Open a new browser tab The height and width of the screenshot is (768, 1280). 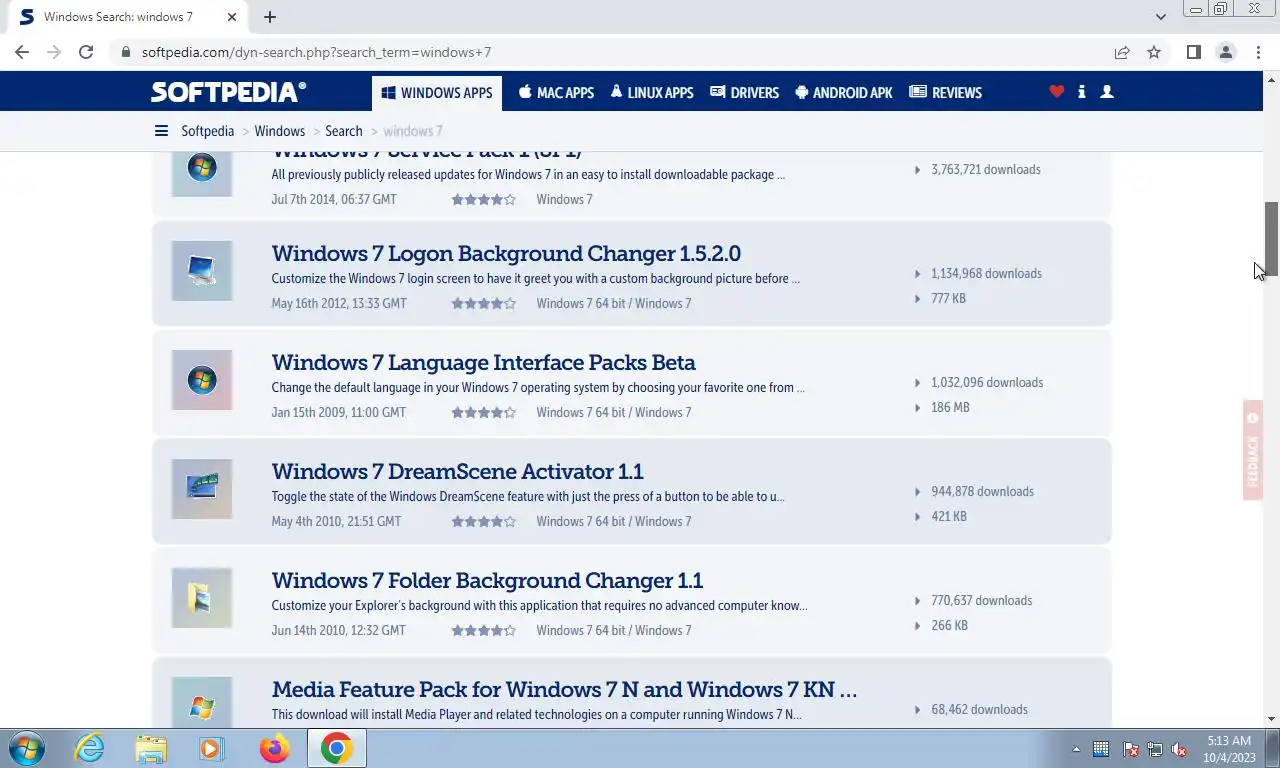[270, 17]
